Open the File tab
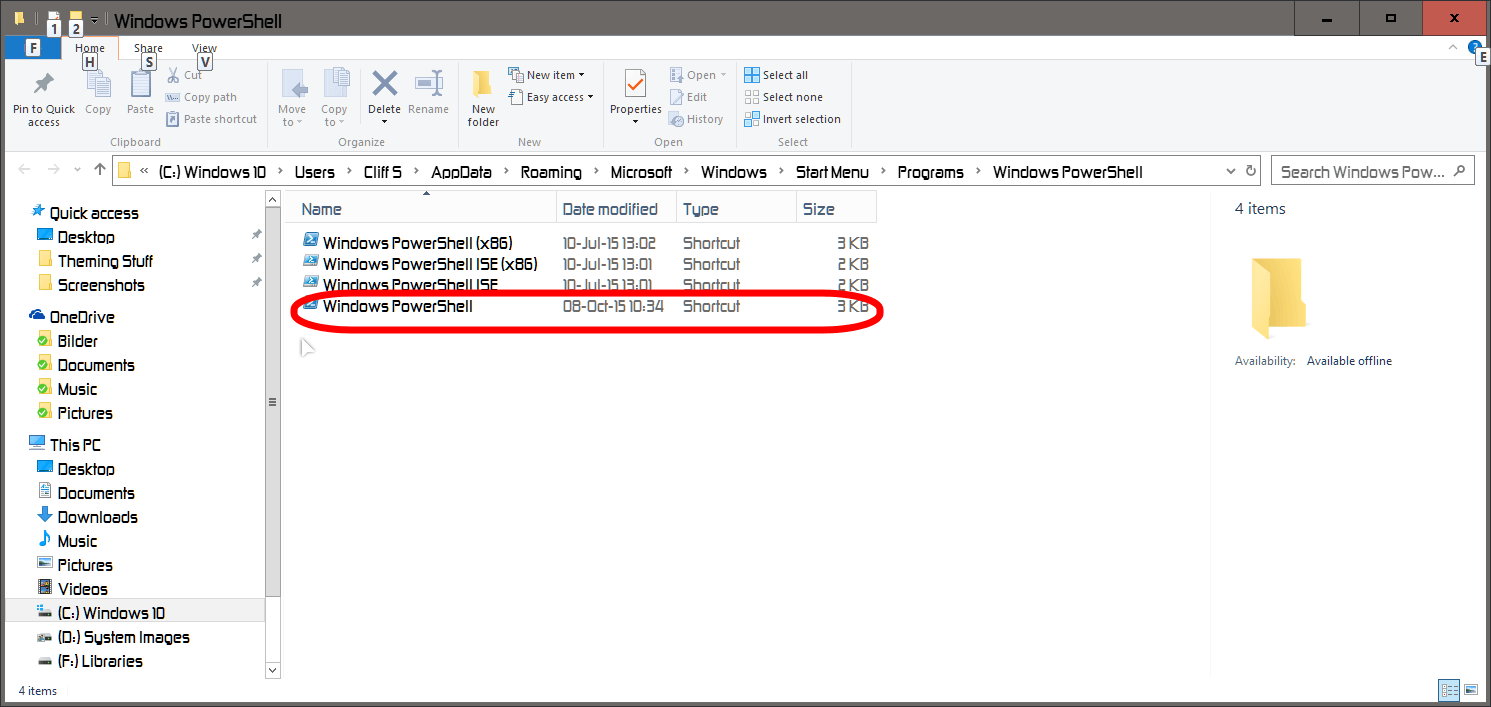The height and width of the screenshot is (707, 1491). [33, 48]
